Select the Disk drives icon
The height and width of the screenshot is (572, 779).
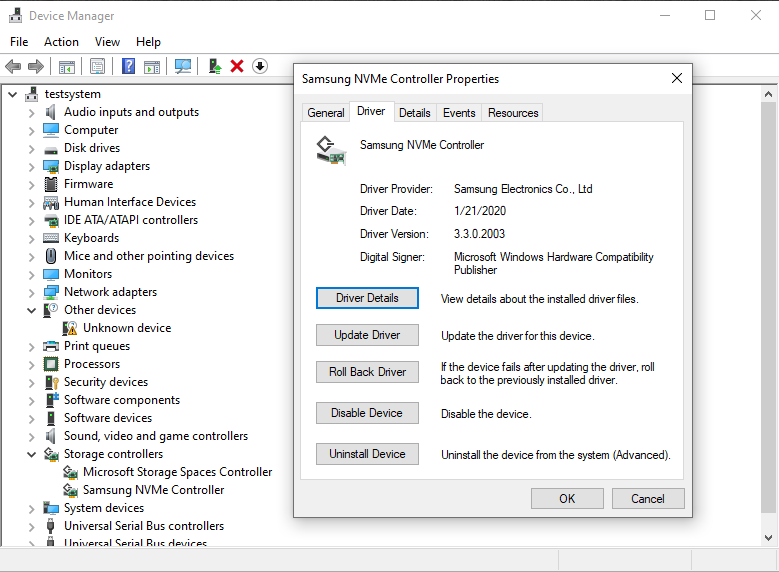point(51,149)
